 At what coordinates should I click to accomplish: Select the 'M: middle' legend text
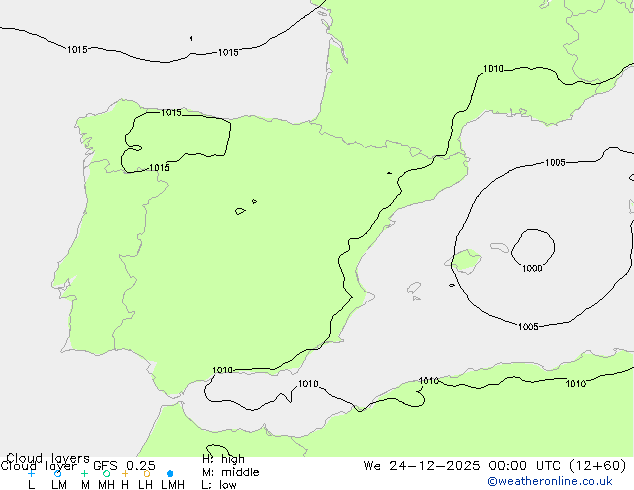coord(230,472)
